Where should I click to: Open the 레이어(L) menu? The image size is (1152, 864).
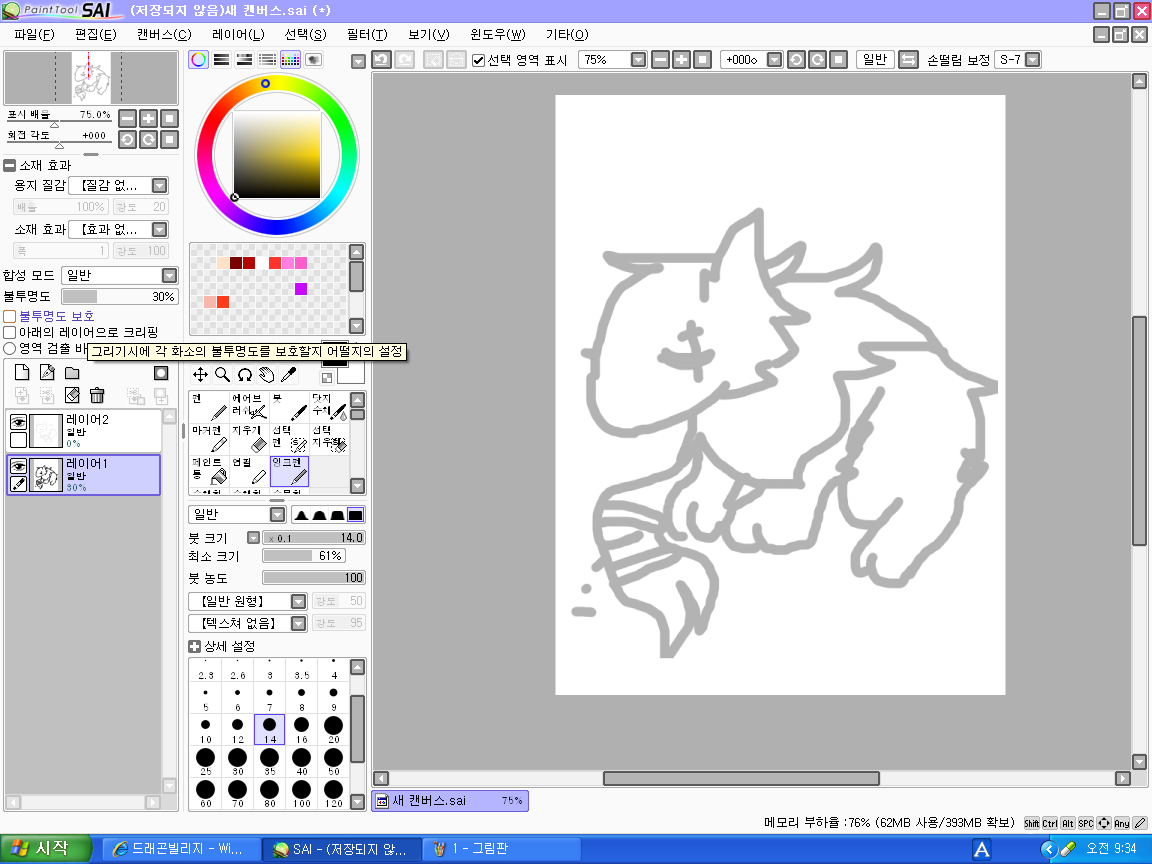point(238,34)
